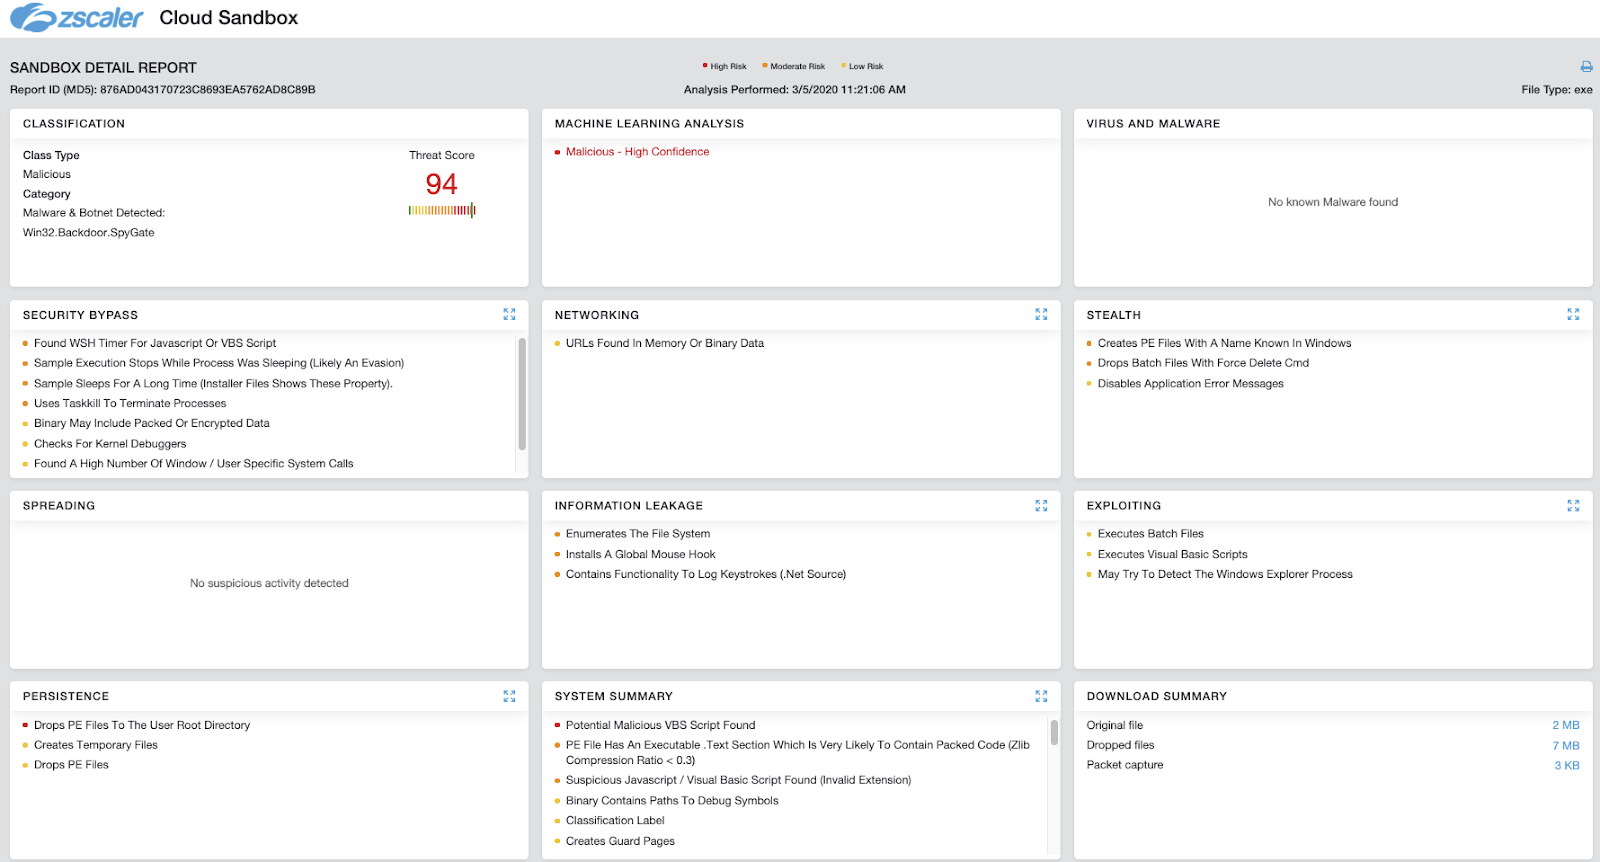
Task: Click "Found A High Number Of Window" entry
Action: pyautogui.click(x=194, y=464)
